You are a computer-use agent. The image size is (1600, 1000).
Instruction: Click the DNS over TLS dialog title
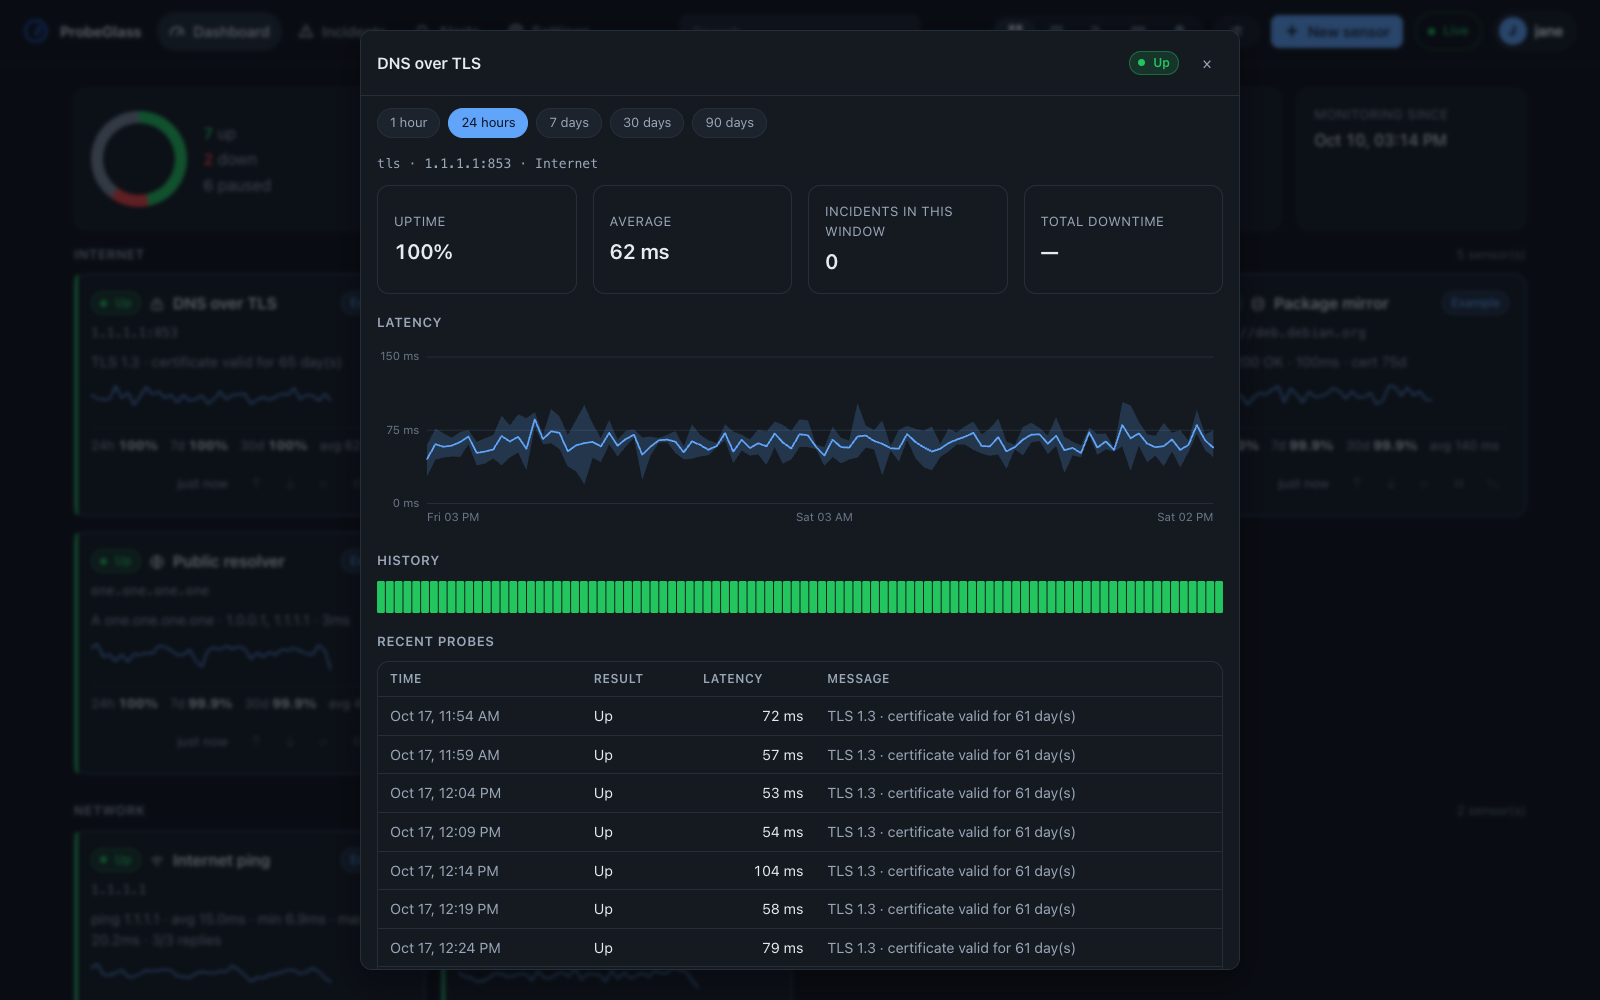coord(429,63)
